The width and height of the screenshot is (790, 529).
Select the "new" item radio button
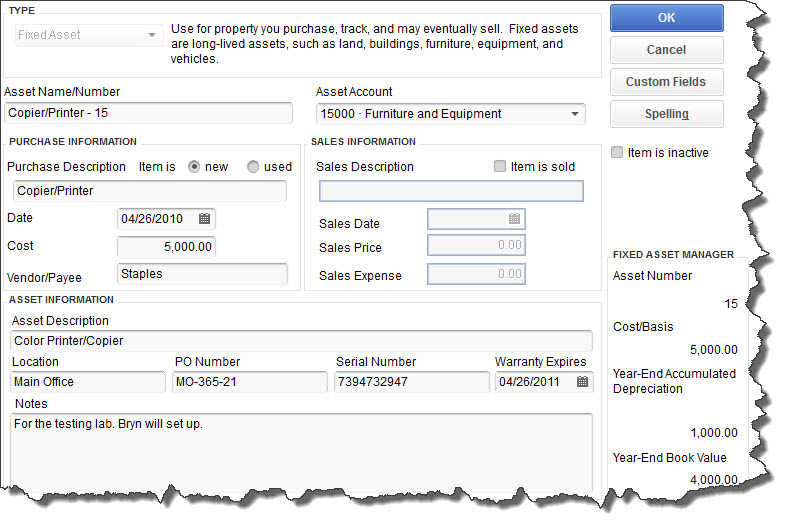click(x=194, y=167)
